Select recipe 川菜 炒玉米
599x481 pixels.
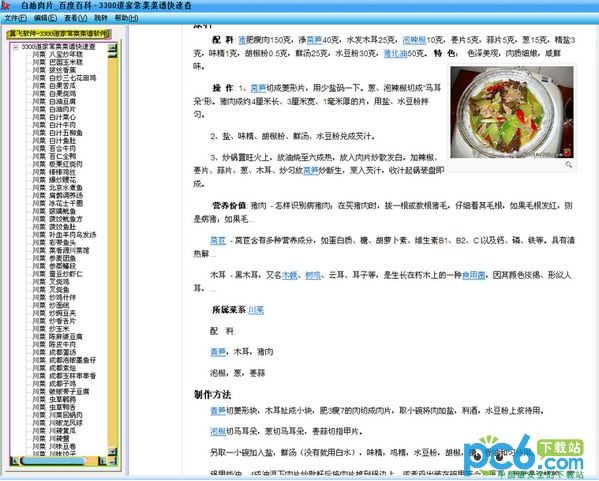50,329
